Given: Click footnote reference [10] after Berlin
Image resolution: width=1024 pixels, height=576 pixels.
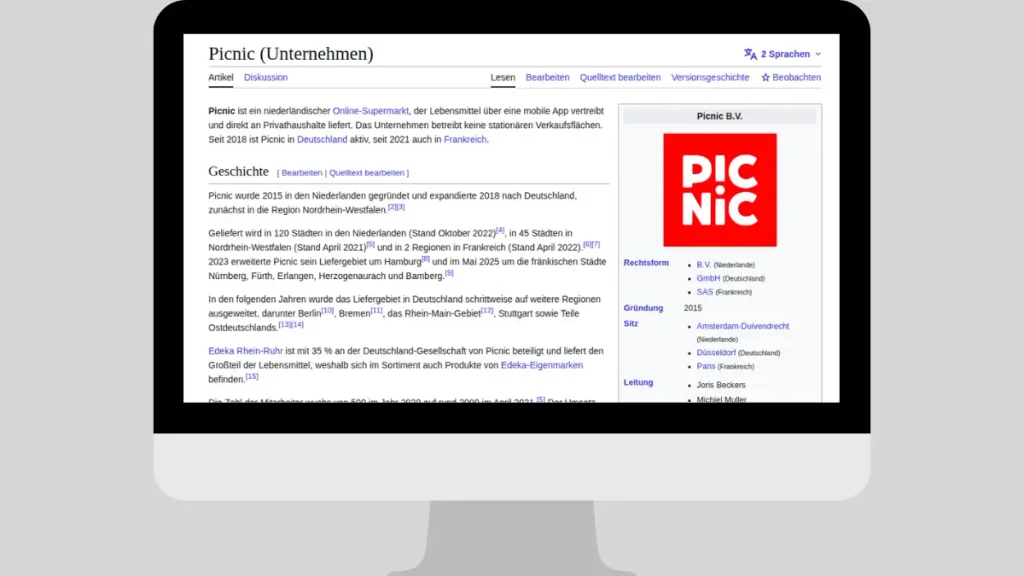Looking at the screenshot, I should 327,310.
